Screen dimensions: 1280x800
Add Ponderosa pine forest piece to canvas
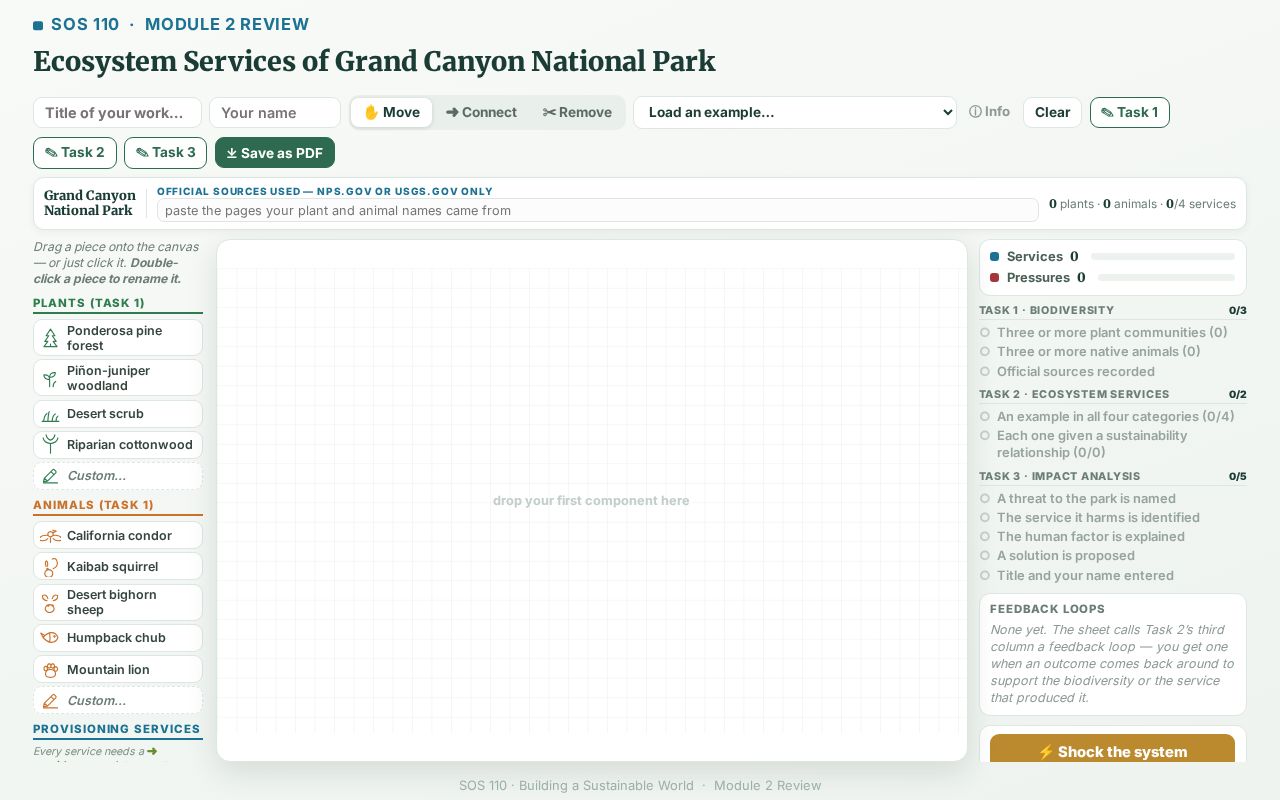[118, 338]
